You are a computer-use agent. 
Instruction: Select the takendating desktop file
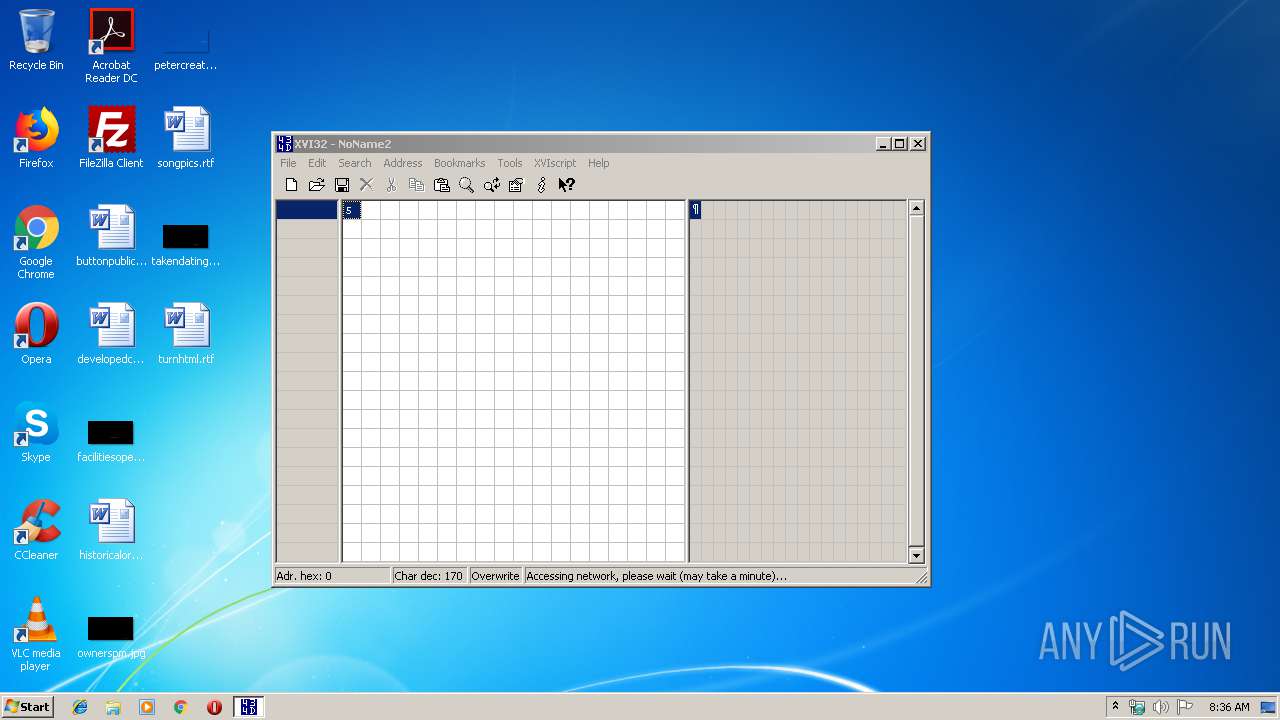click(x=186, y=244)
